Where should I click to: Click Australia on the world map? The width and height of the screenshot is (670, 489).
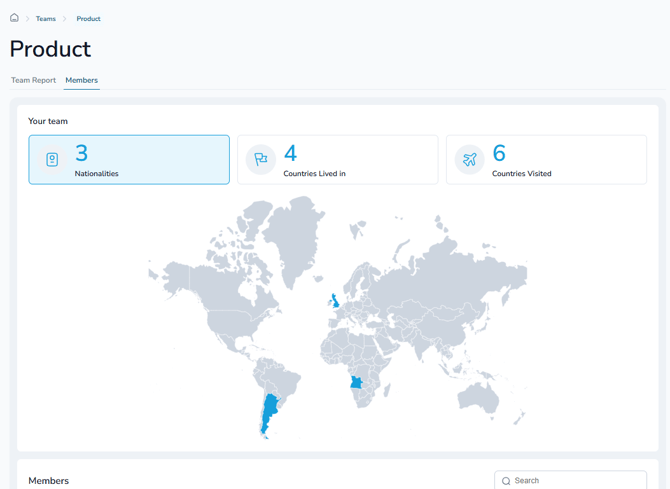point(477,398)
